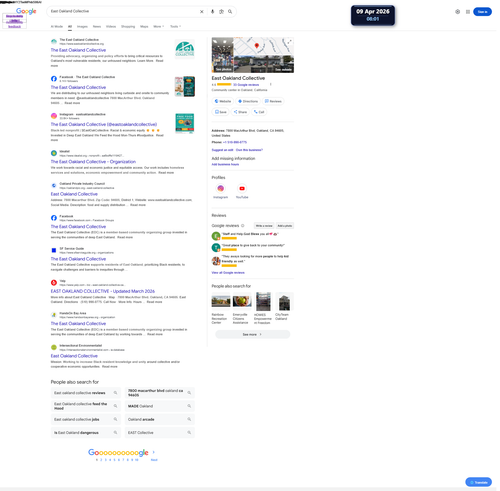Click View all Google reviews link

tap(228, 273)
